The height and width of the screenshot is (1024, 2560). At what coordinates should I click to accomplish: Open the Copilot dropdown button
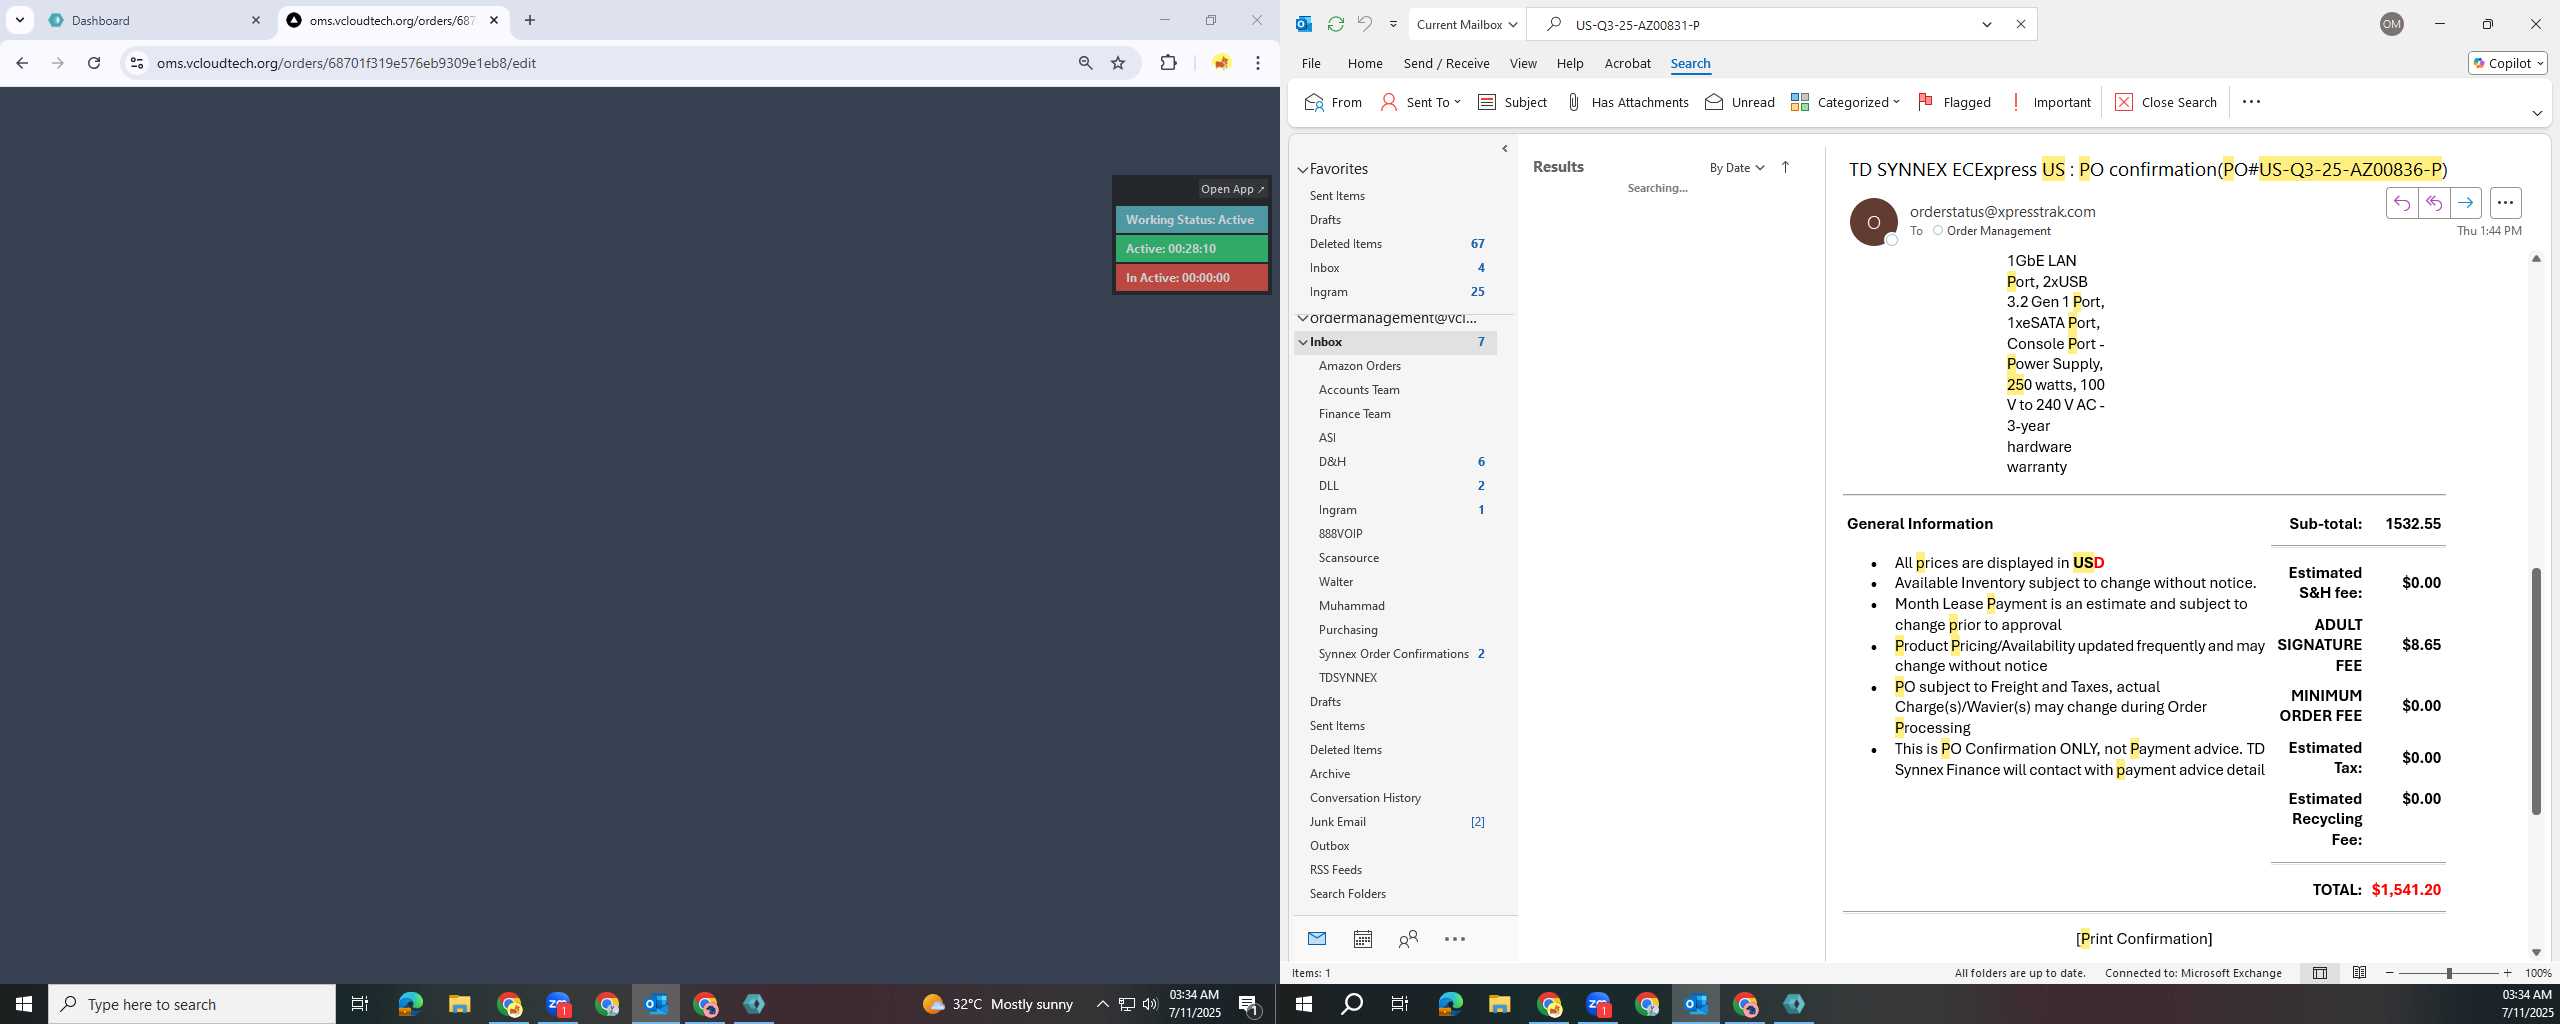2507,63
